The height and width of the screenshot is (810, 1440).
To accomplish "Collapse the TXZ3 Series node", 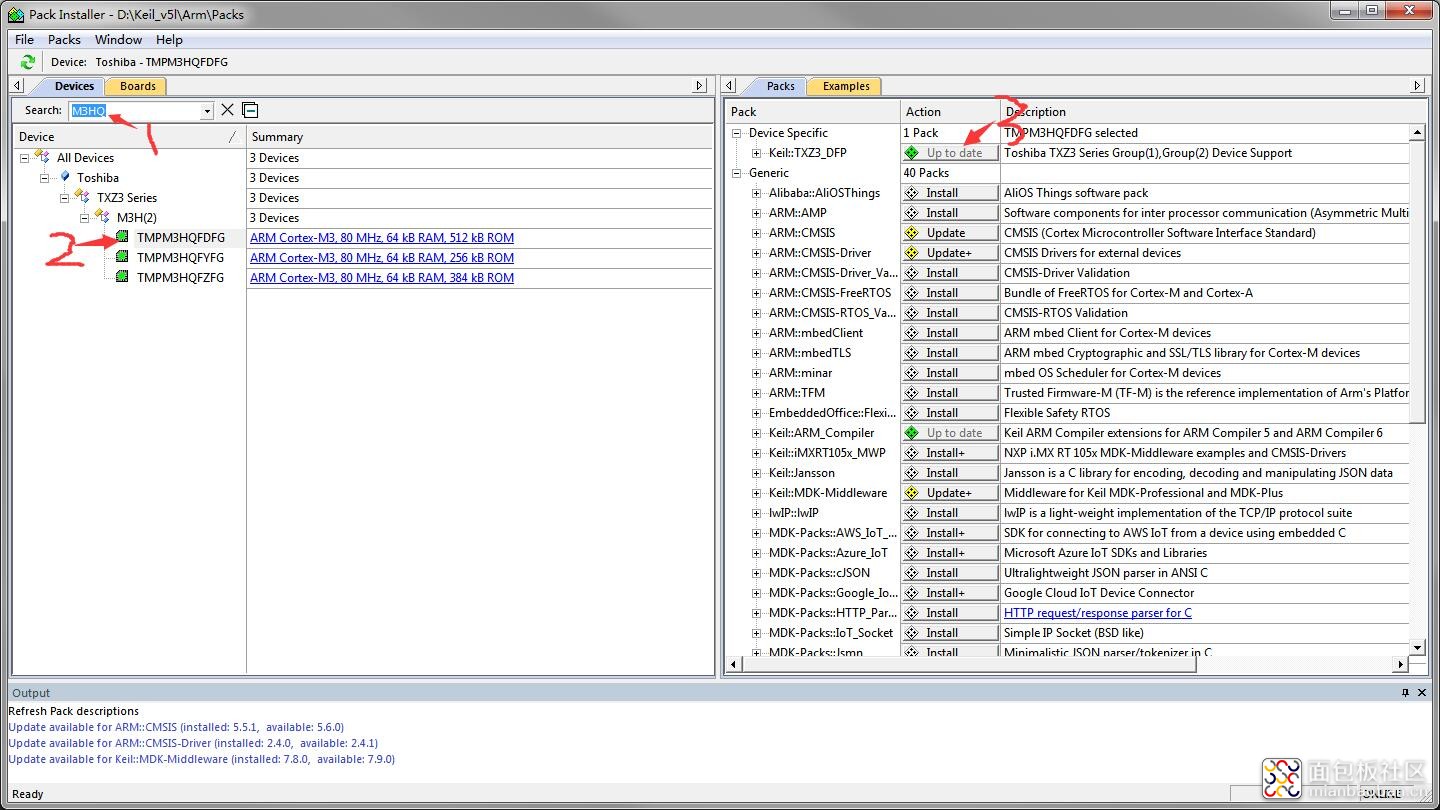I will click(66, 198).
